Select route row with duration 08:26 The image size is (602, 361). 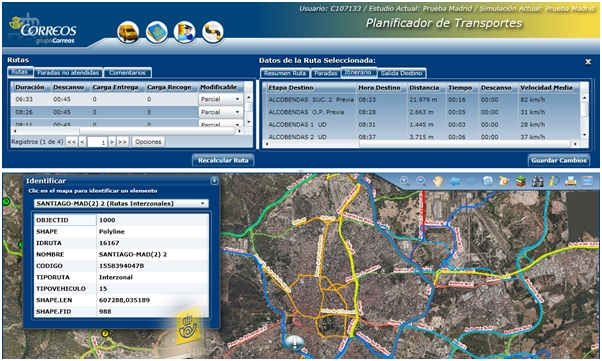pos(127,112)
